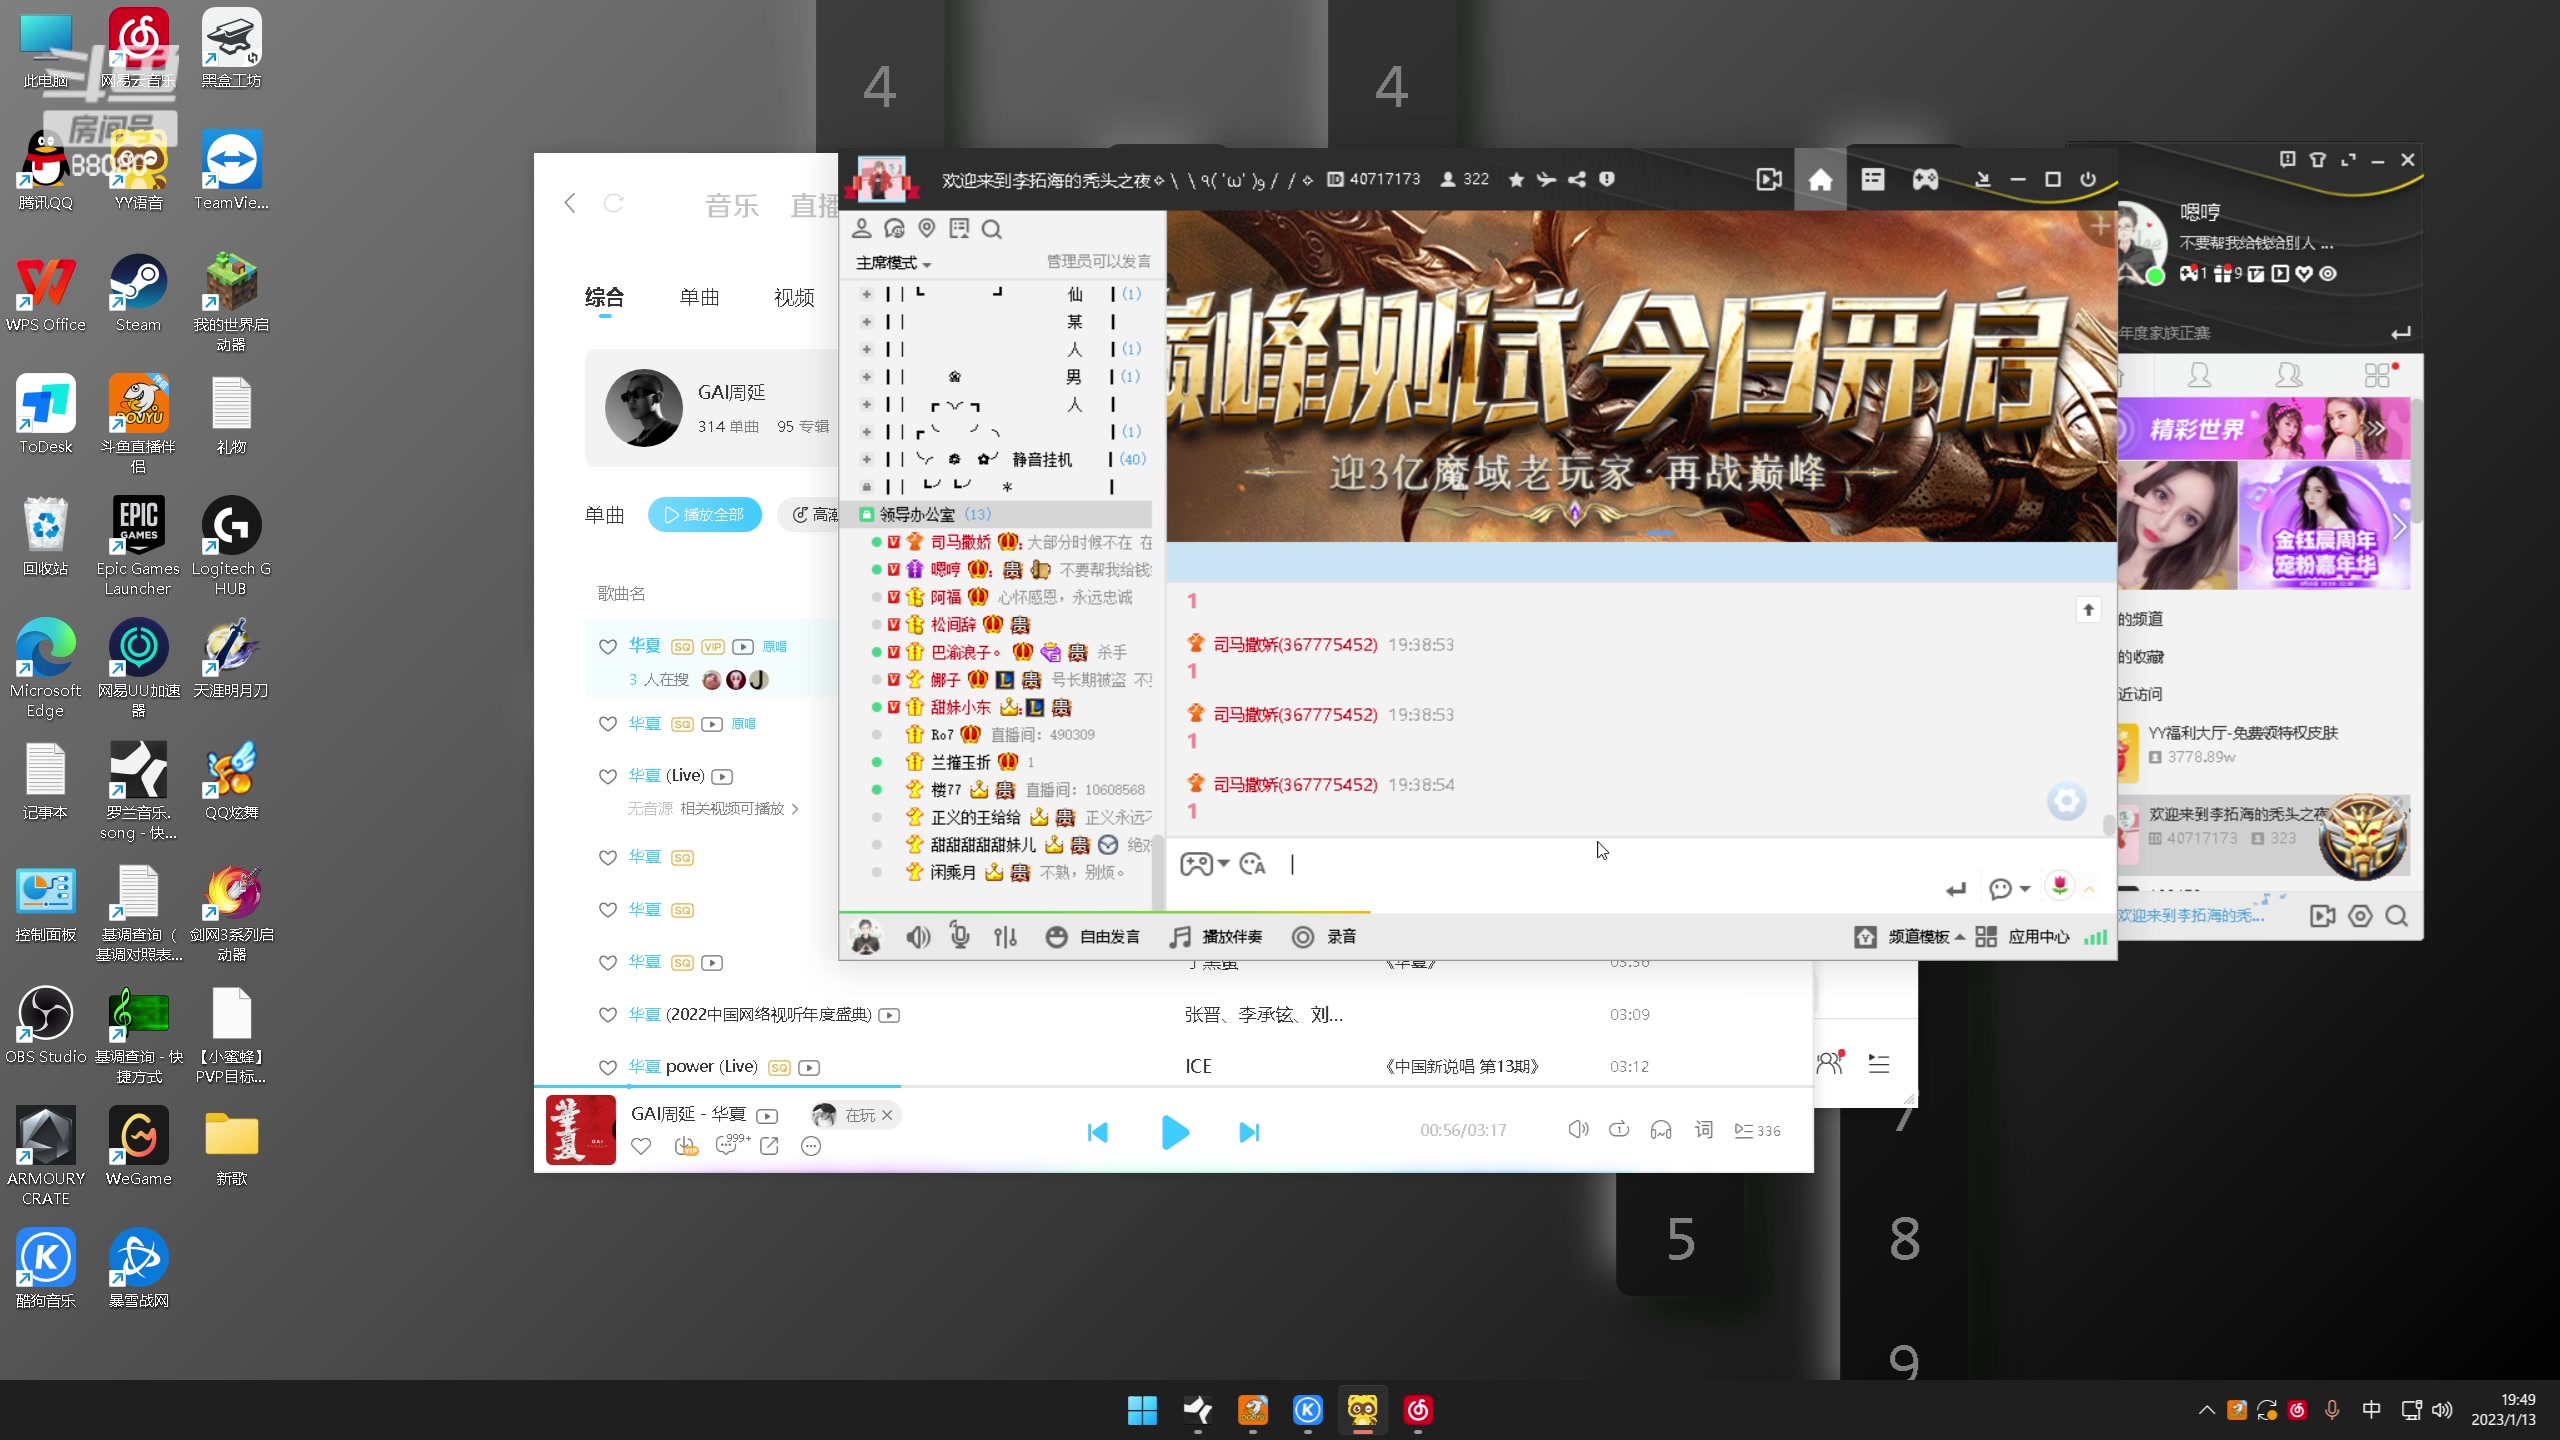The image size is (2560, 1440).
Task: Collapse the 领导办公室 tree node
Action: click(x=864, y=514)
